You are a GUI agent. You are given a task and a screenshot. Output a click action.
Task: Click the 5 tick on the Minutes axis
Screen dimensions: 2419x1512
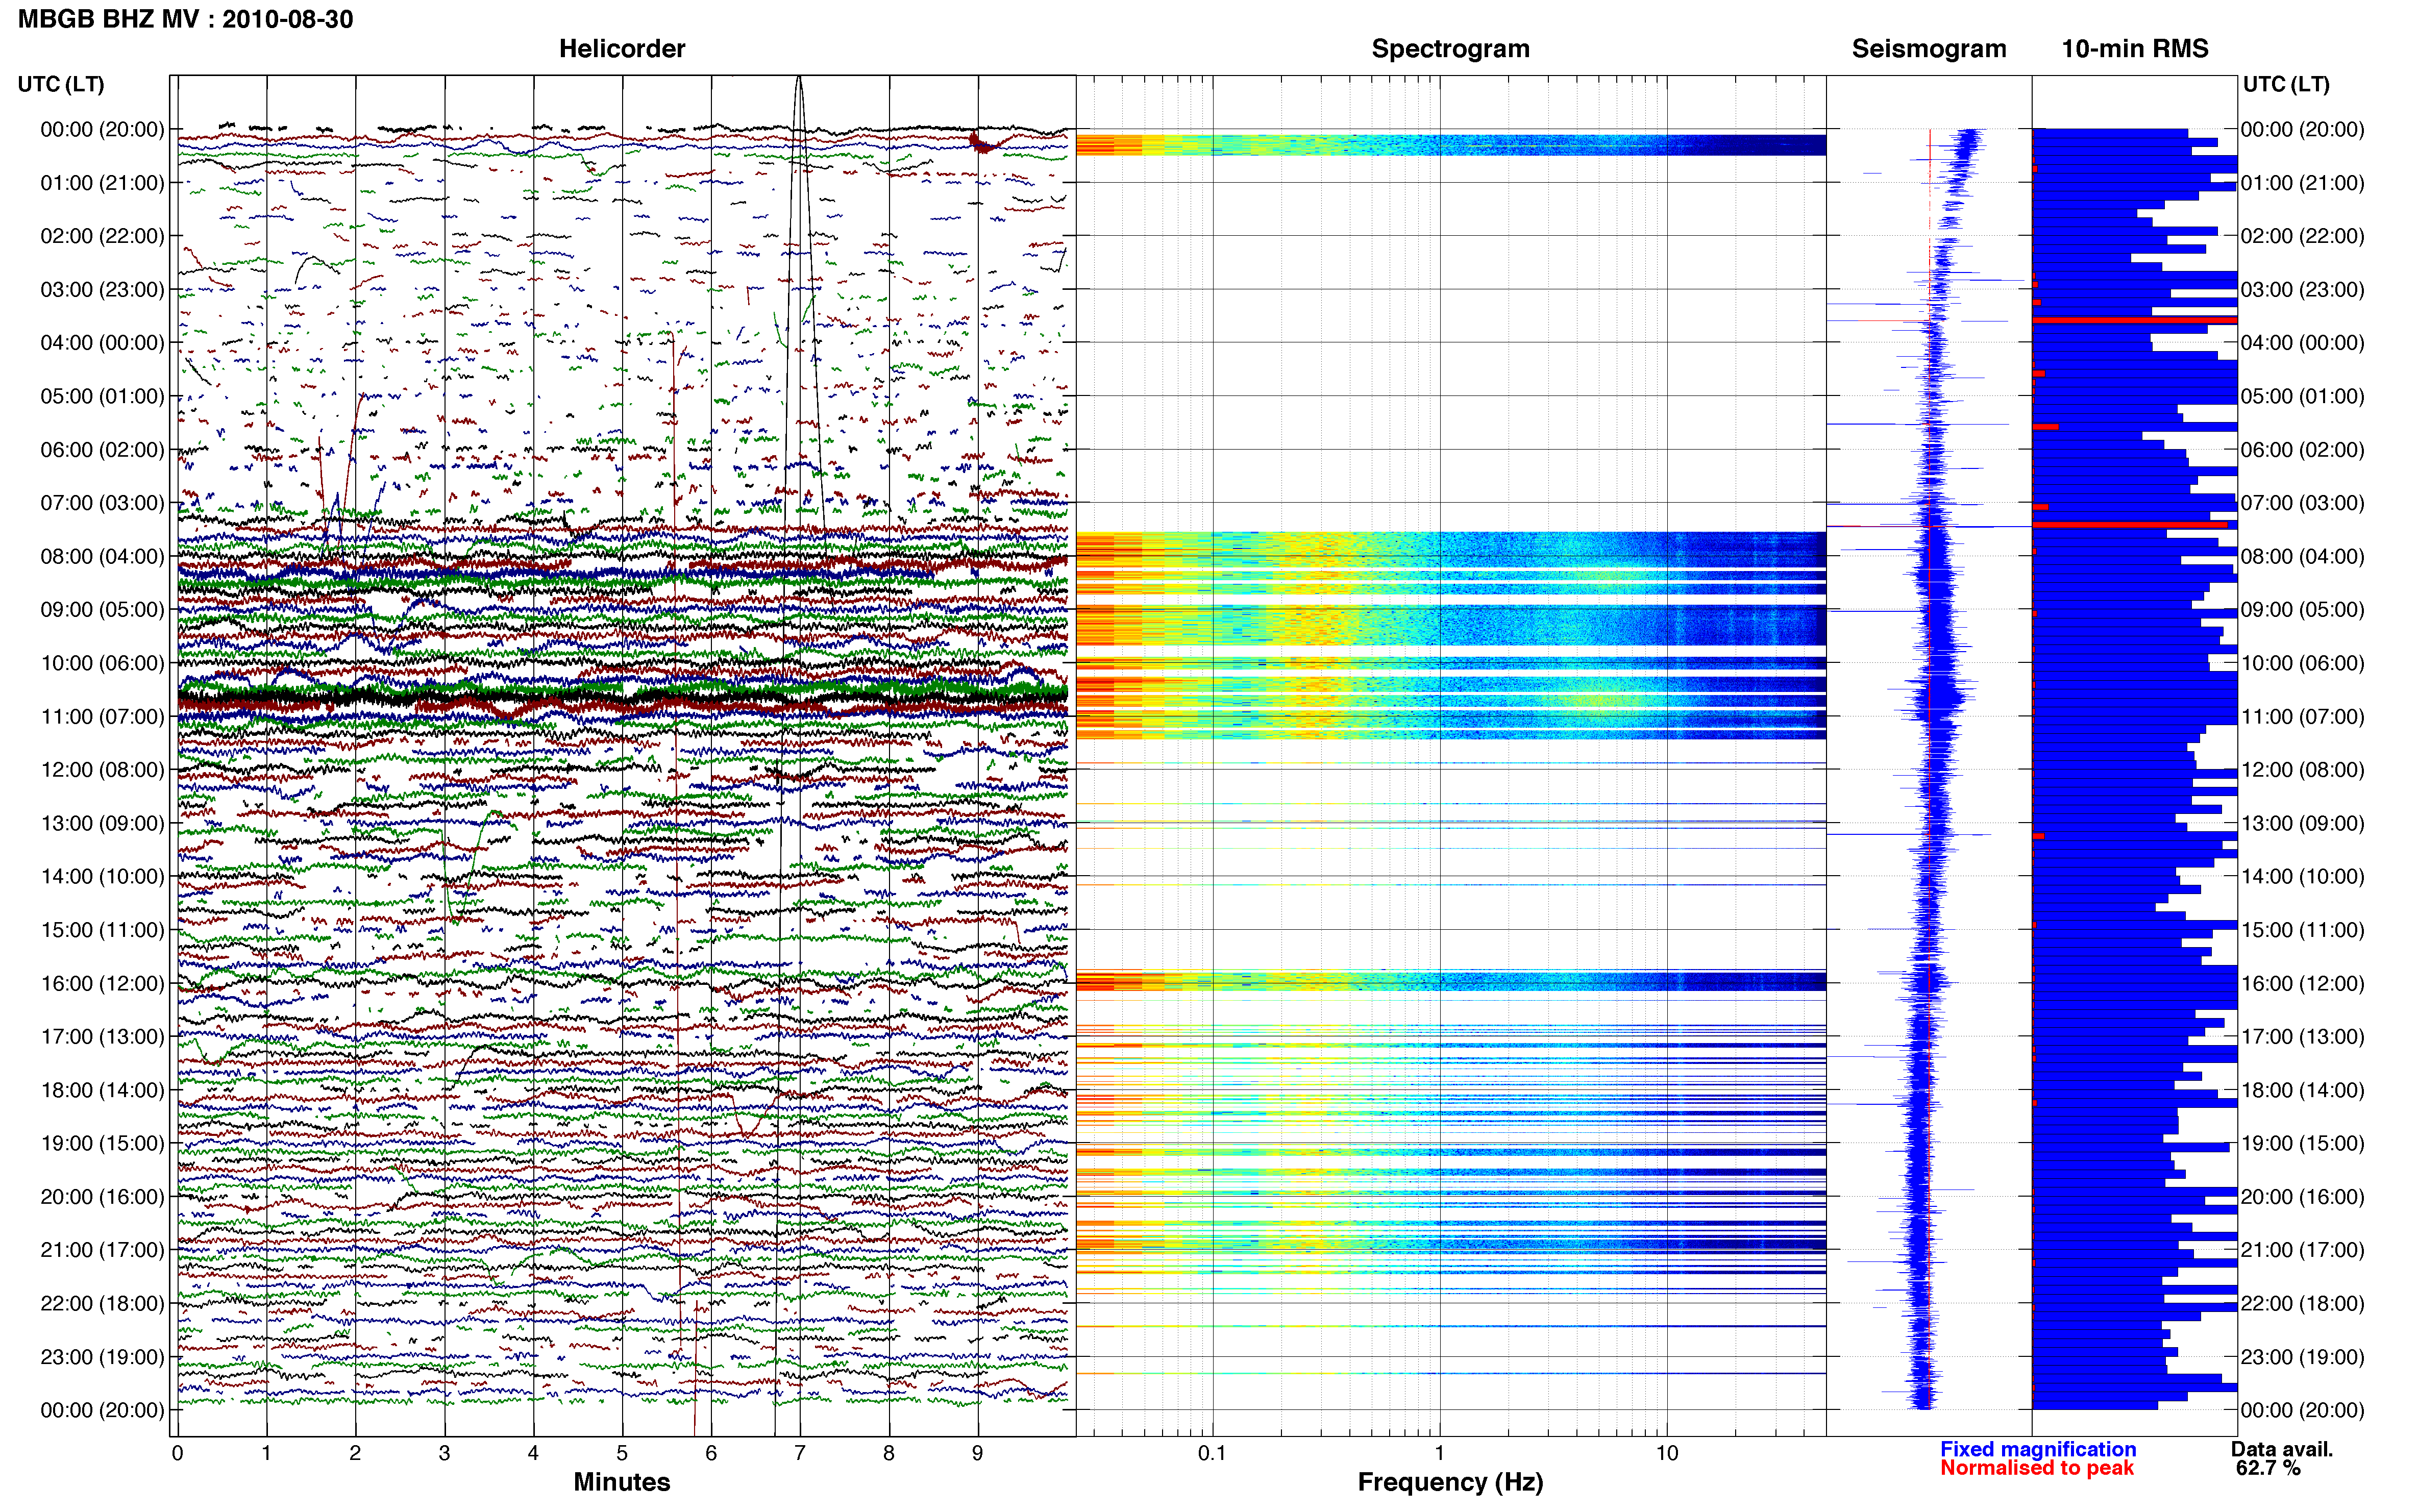point(622,1453)
